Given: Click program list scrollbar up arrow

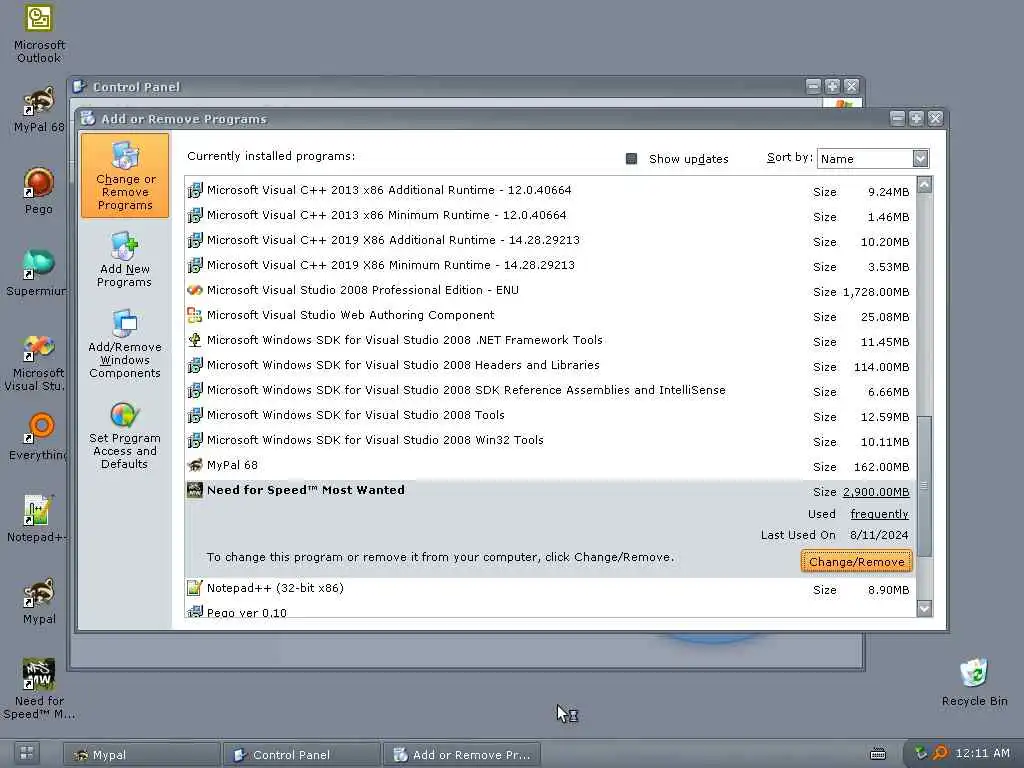Looking at the screenshot, I should (924, 185).
